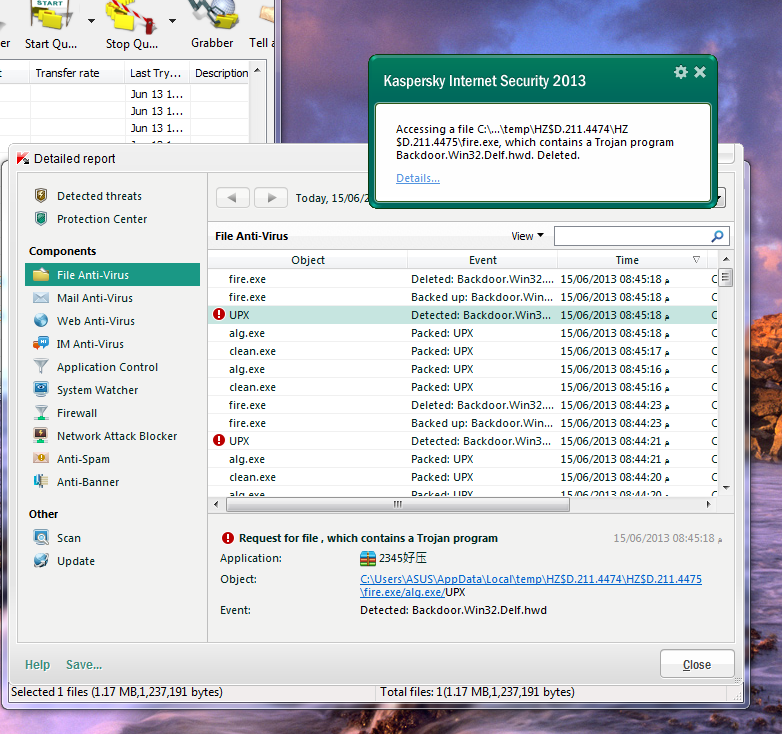
Task: Open the Stop Queue dropdown arrow
Action: tap(172, 21)
